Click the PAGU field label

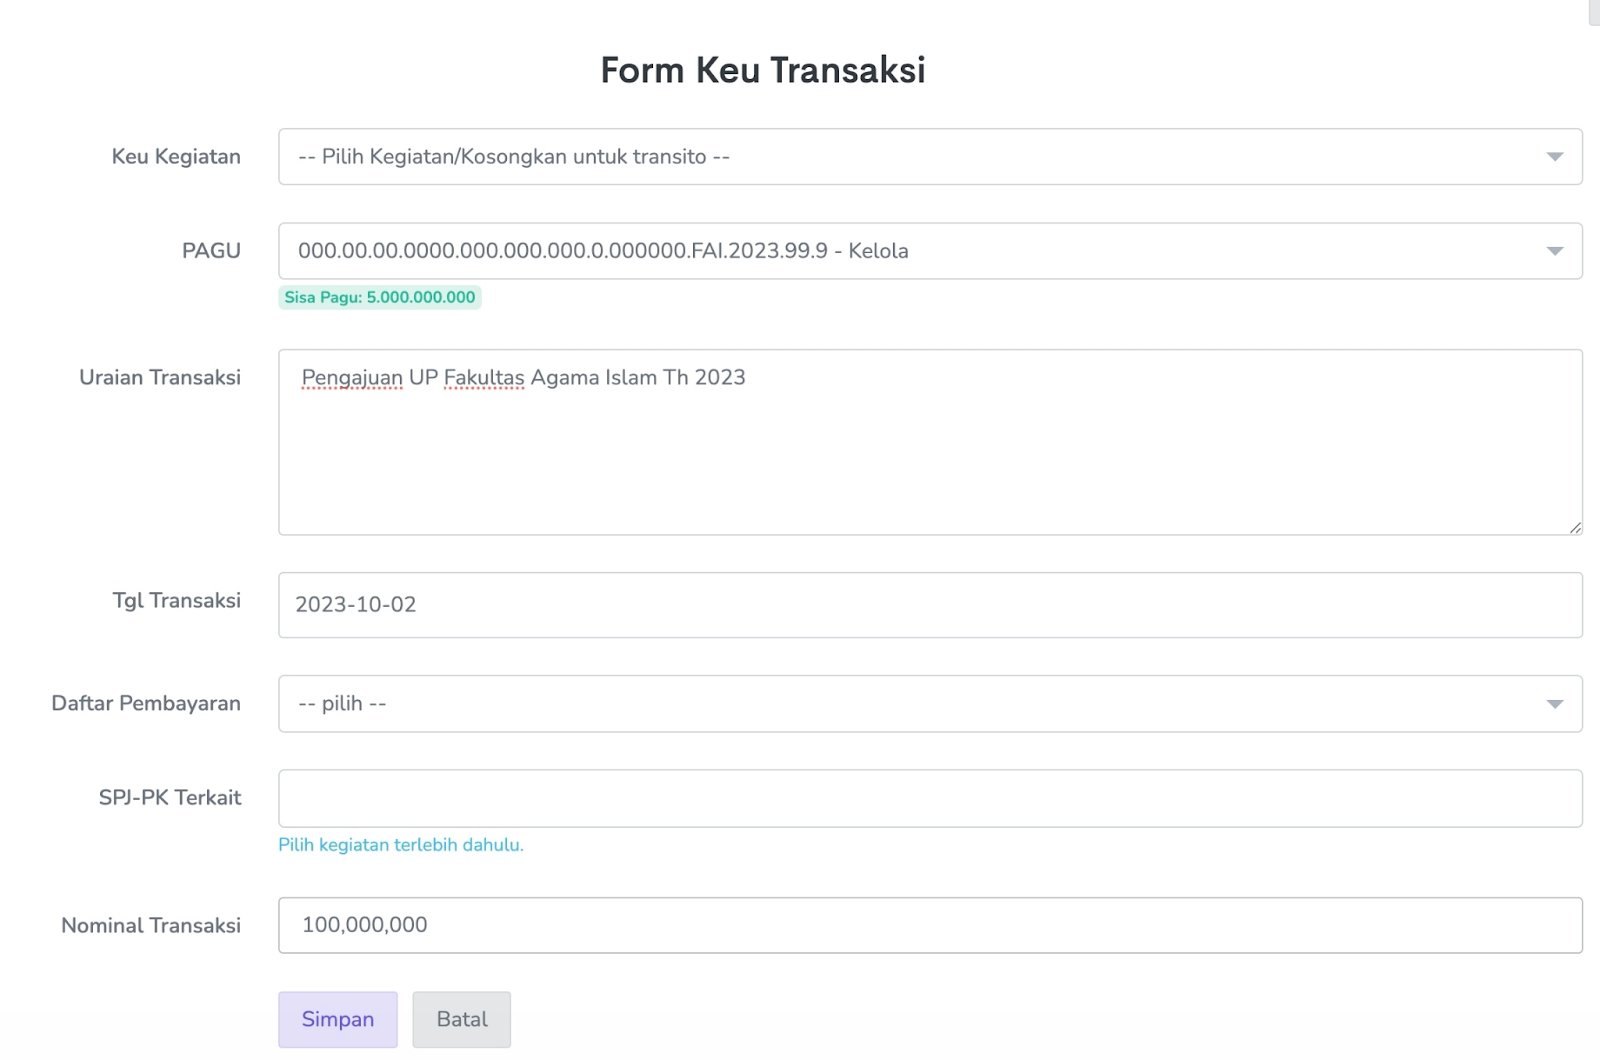click(x=211, y=251)
